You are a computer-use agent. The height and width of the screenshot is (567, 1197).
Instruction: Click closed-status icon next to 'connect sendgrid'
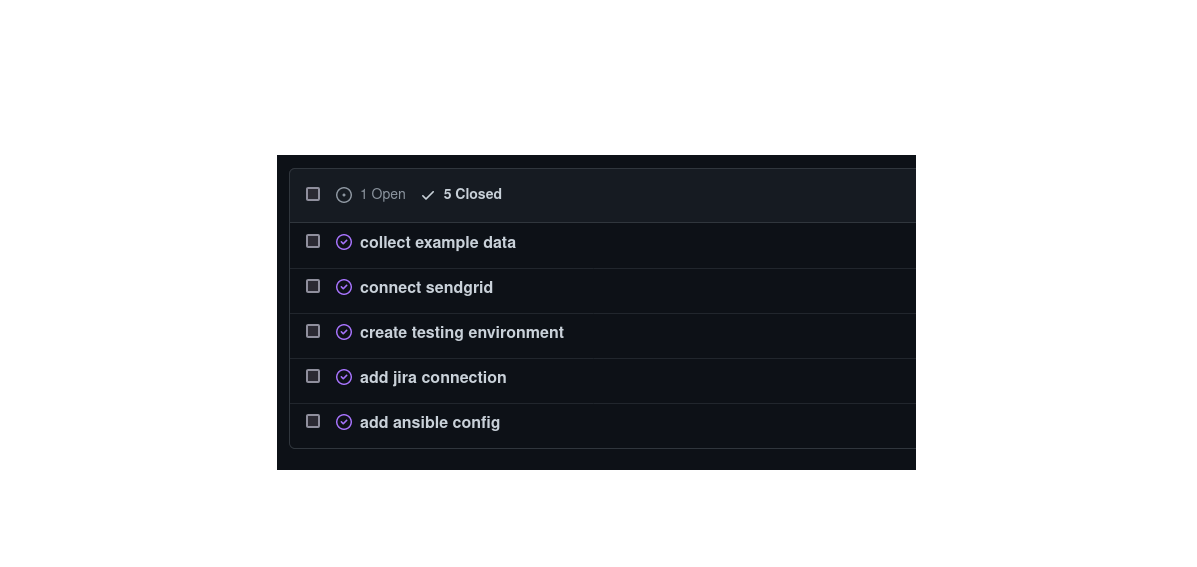pos(344,287)
